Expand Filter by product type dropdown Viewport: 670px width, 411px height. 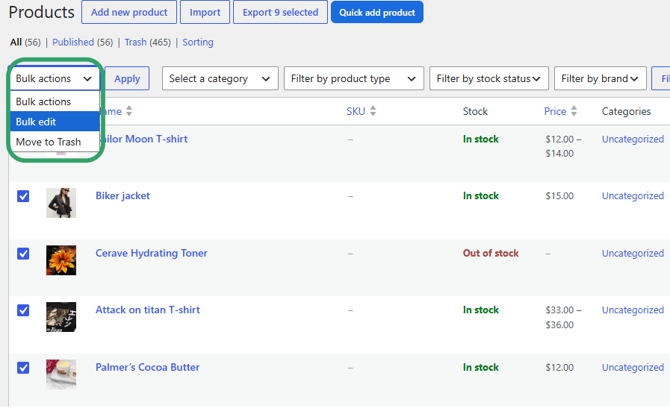point(354,79)
